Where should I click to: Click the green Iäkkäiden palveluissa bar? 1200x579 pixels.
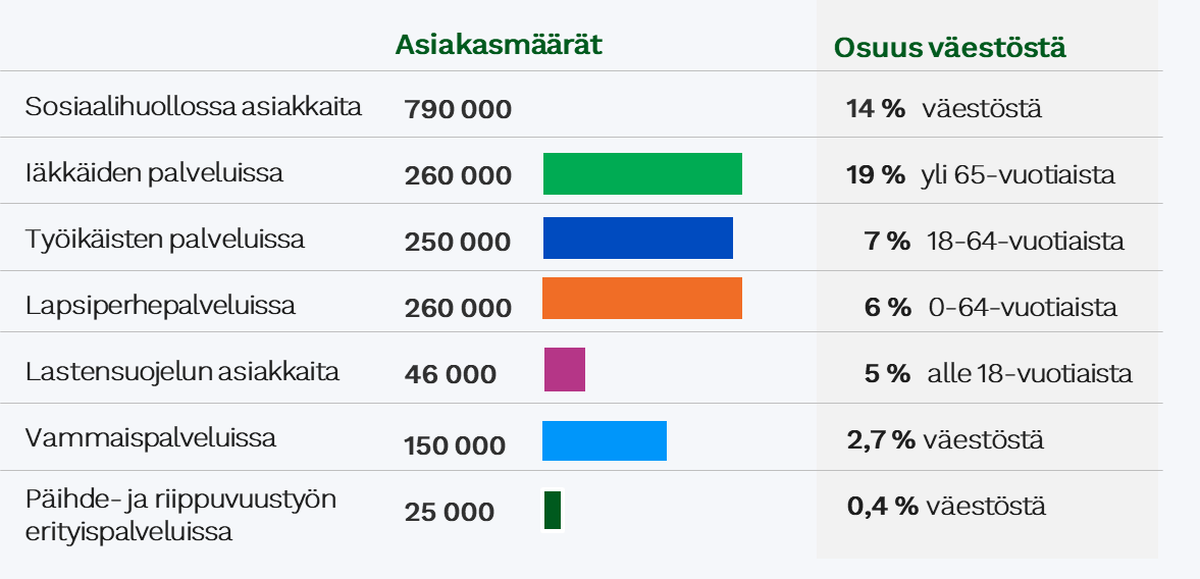pyautogui.click(x=642, y=174)
